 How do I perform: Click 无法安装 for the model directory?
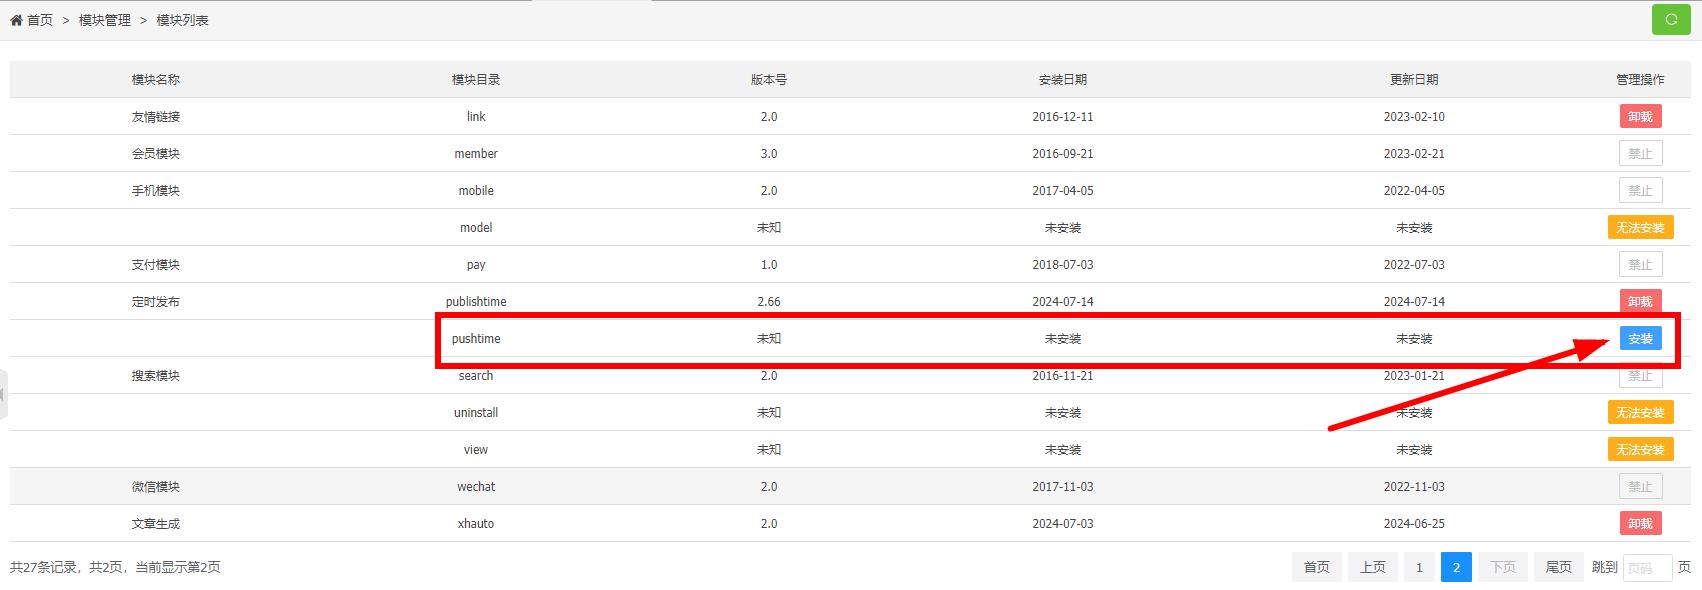click(1640, 228)
